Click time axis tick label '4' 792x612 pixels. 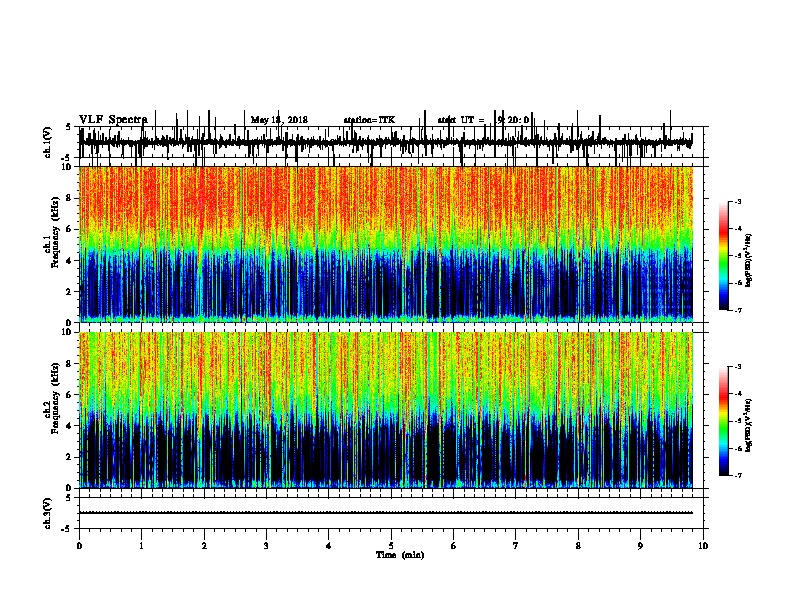coord(329,546)
